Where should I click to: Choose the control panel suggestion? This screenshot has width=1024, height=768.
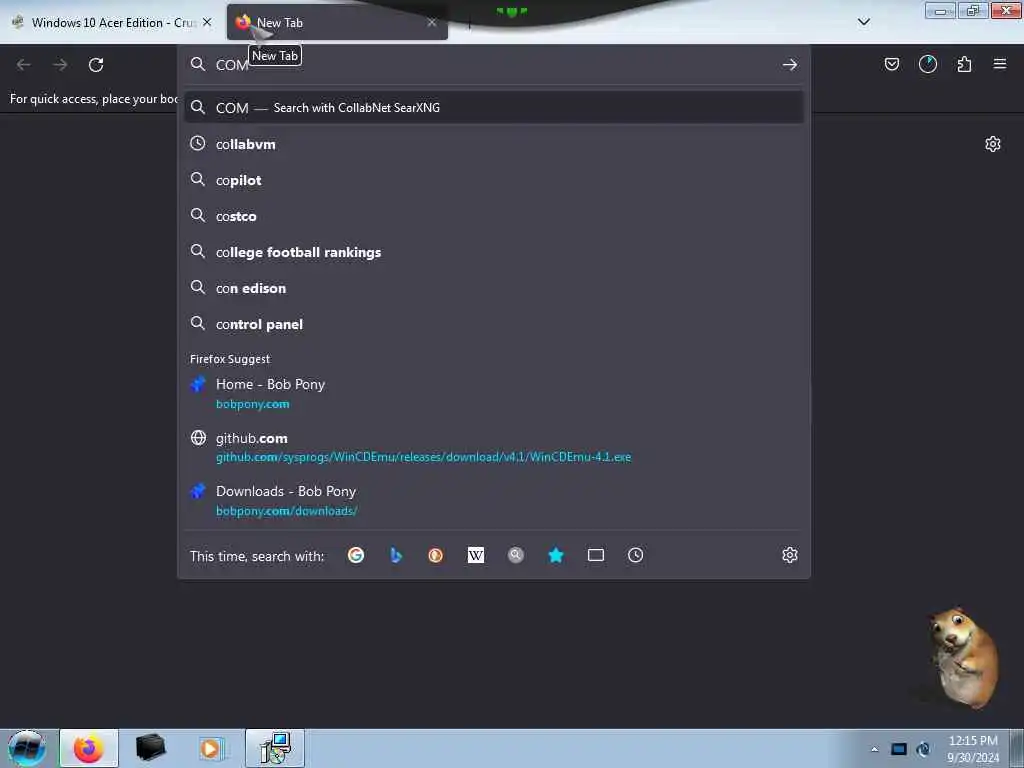click(494, 324)
